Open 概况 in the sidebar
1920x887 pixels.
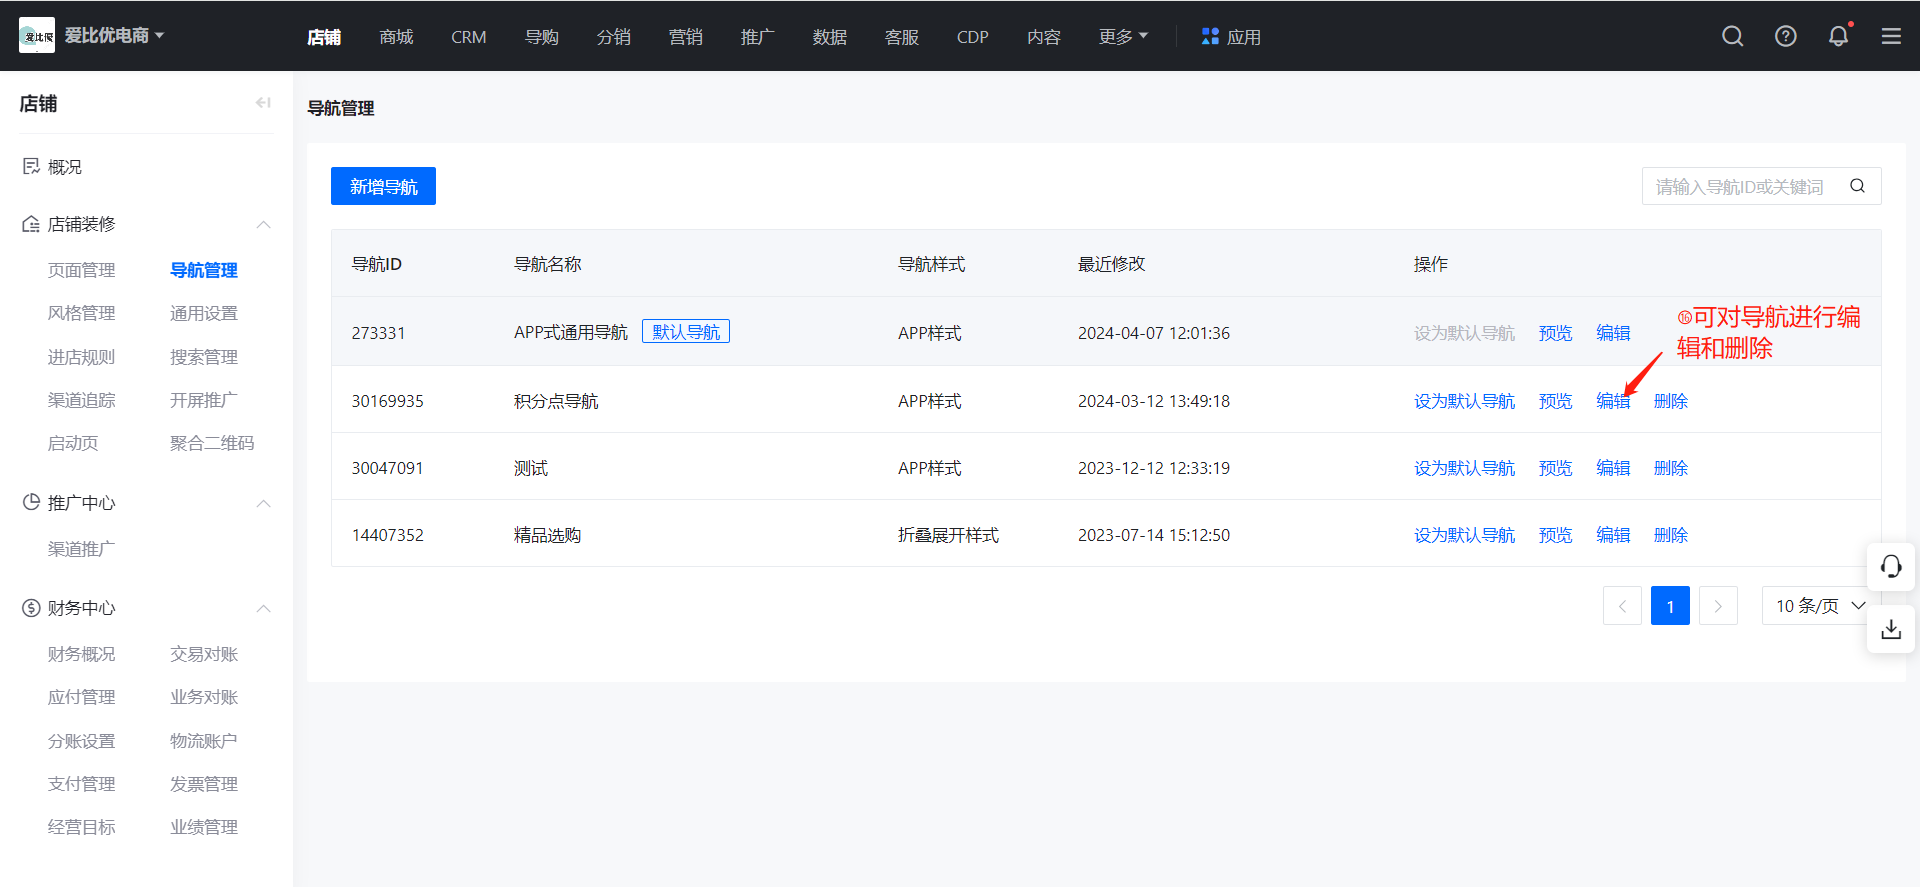click(x=65, y=167)
